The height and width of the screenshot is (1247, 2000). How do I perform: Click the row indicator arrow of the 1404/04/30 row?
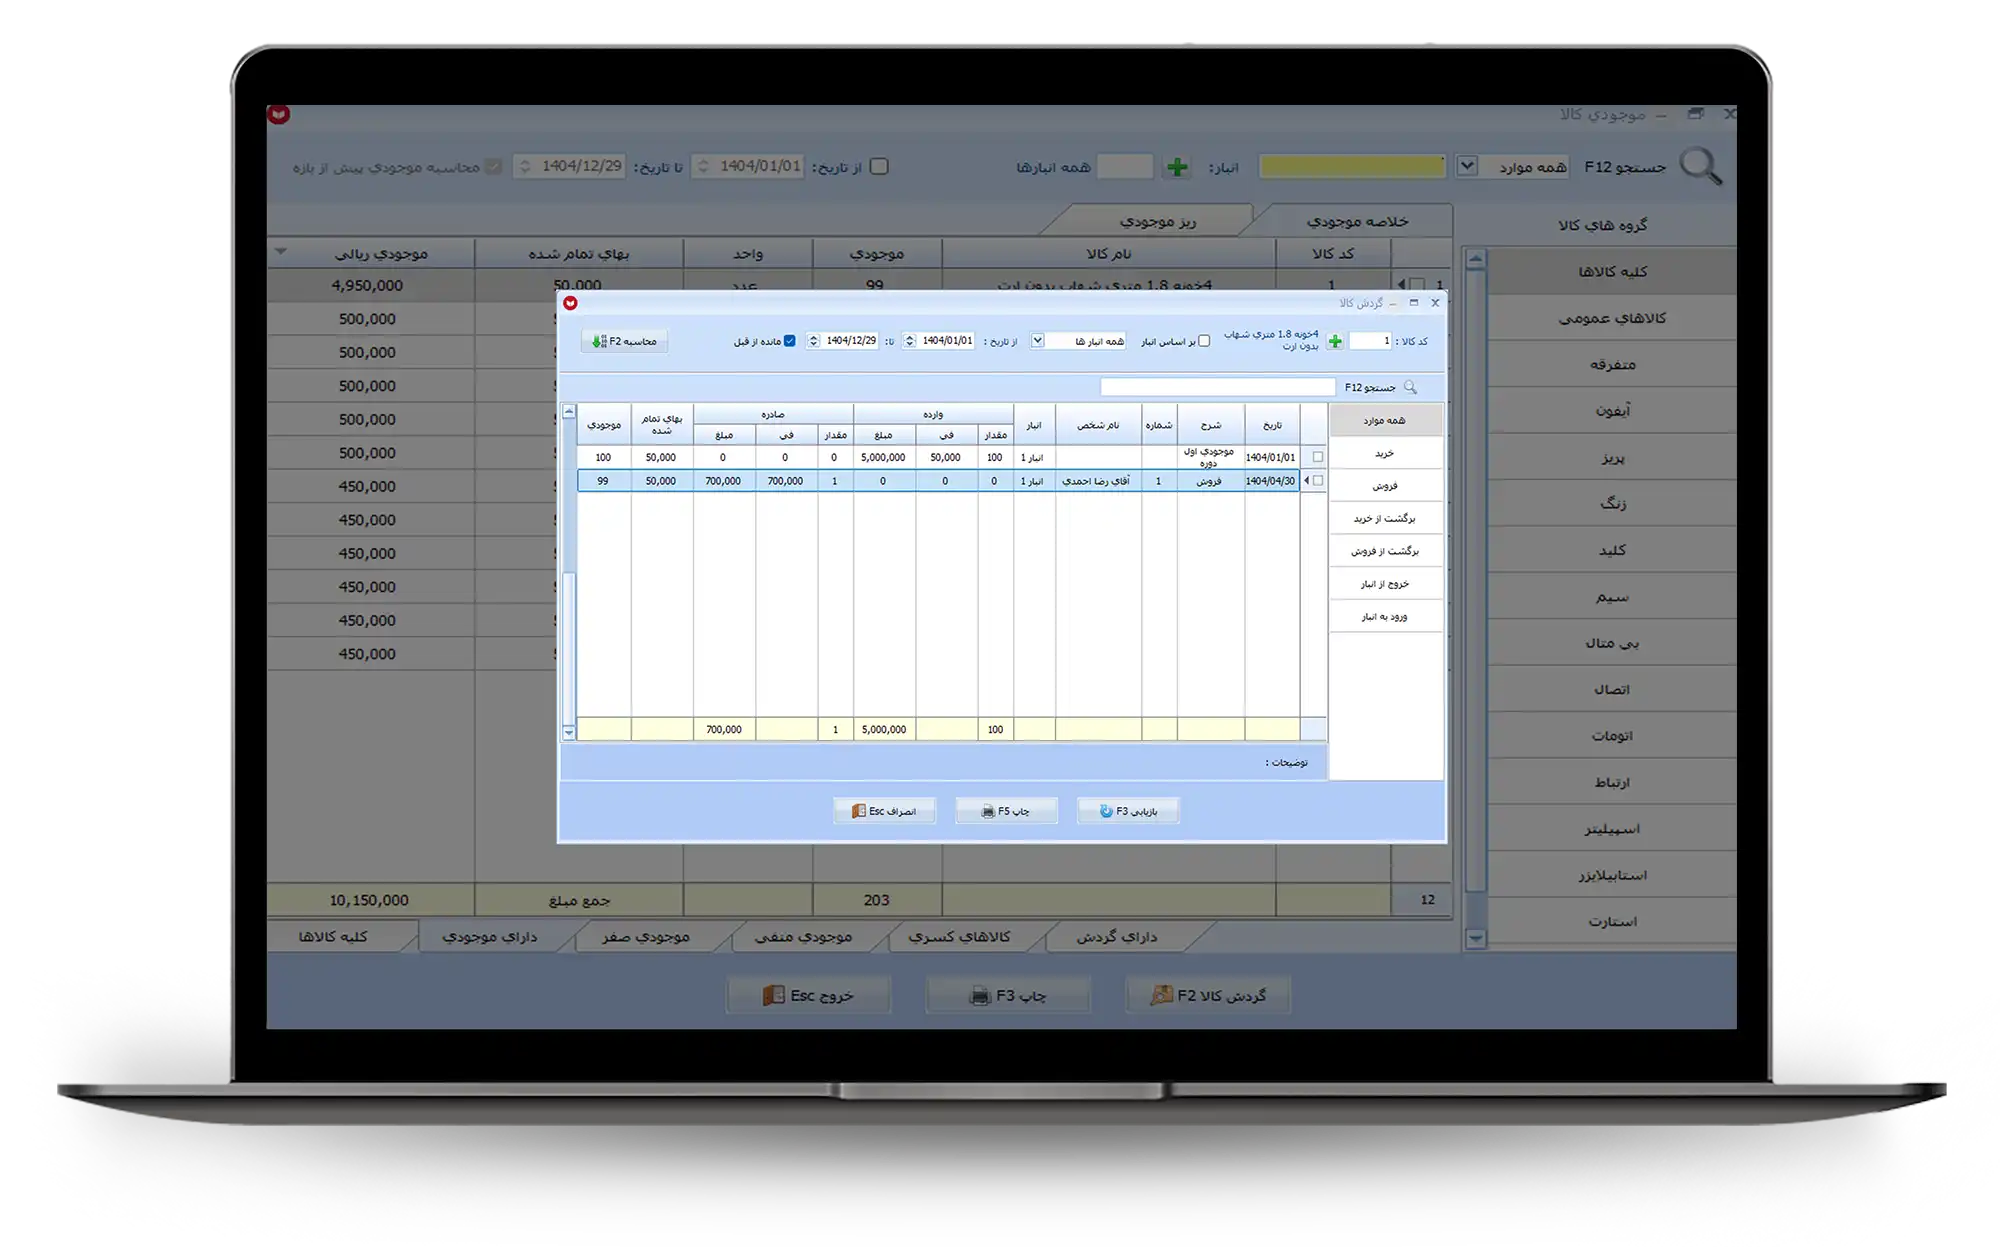pyautogui.click(x=1306, y=481)
